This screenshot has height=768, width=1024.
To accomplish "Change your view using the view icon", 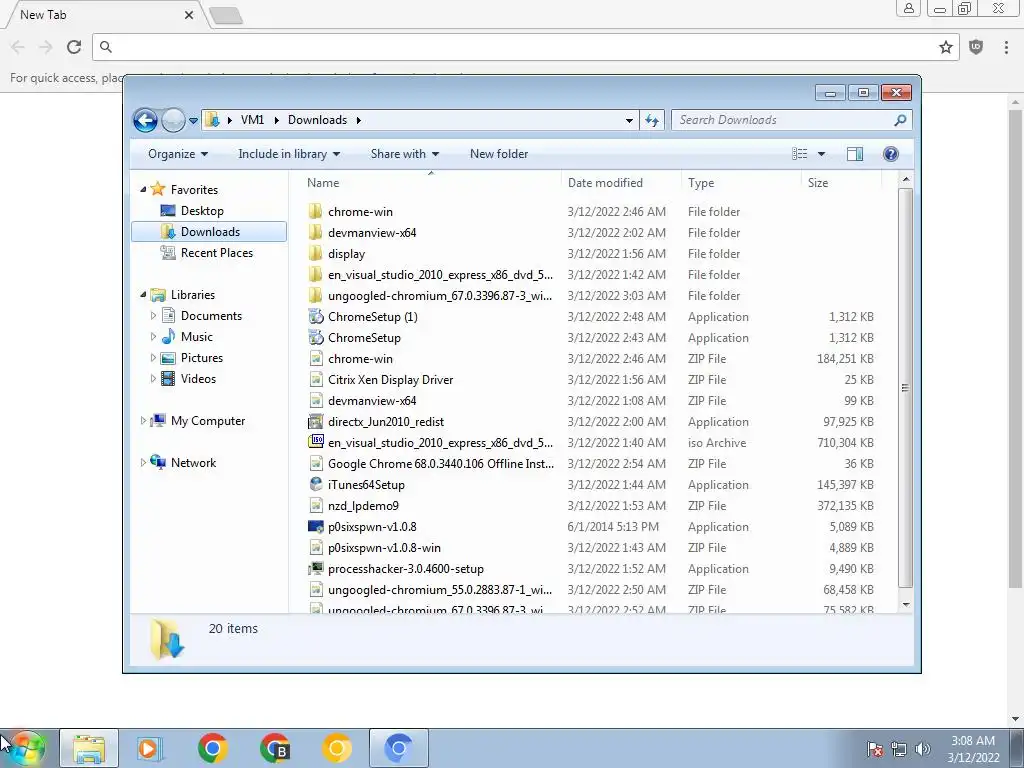I will coord(800,154).
